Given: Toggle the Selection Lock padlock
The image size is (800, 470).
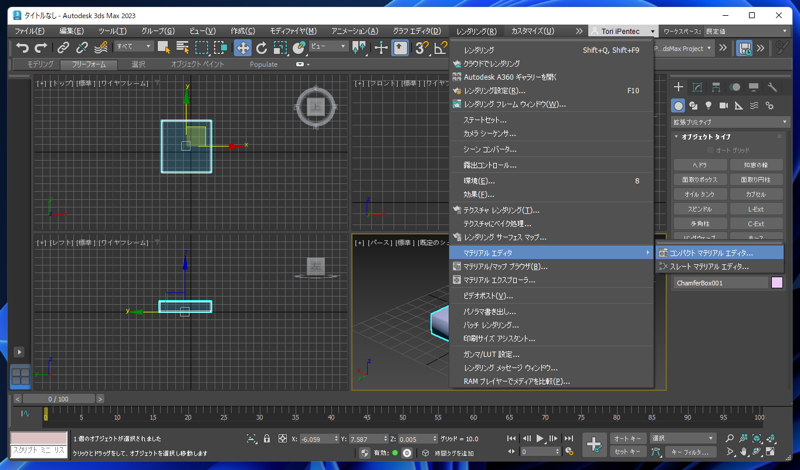Looking at the screenshot, I should (x=267, y=438).
